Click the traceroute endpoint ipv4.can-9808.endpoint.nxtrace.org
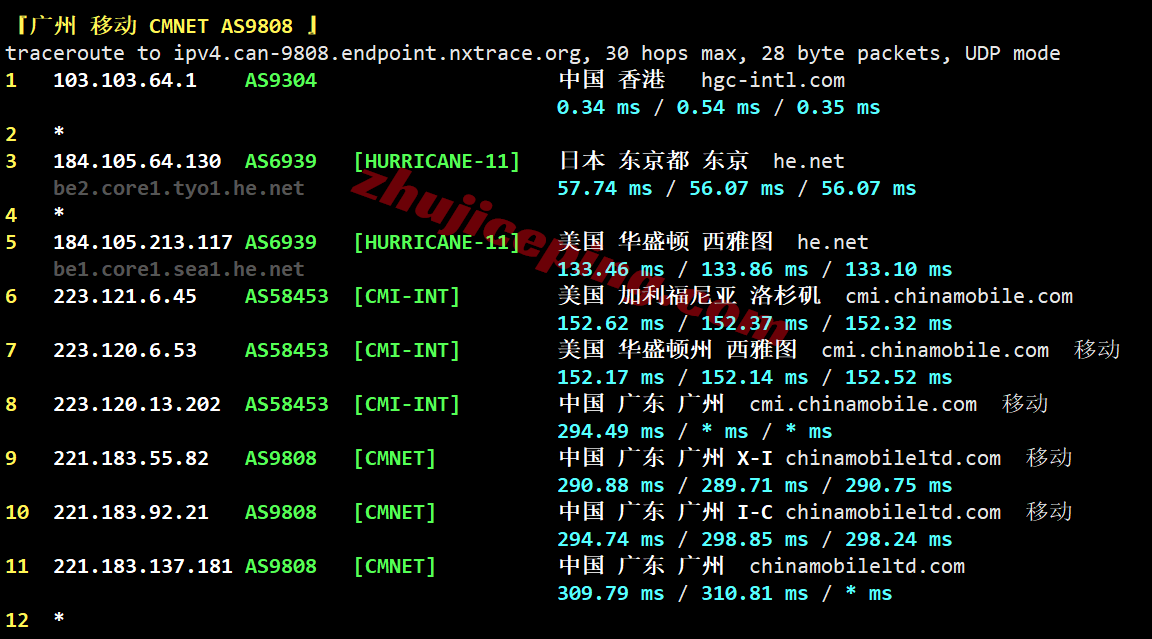 pyautogui.click(x=378, y=54)
